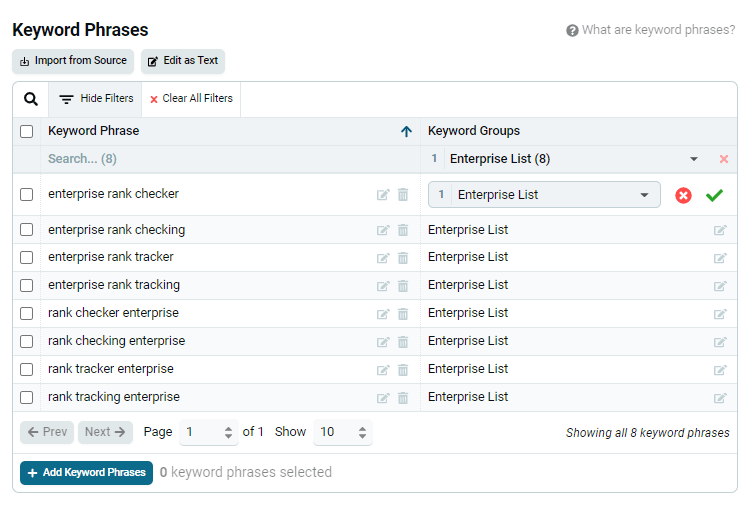This screenshot has height=523, width=755.
Task: Remove the Enterprise List group filter
Action: tap(724, 159)
